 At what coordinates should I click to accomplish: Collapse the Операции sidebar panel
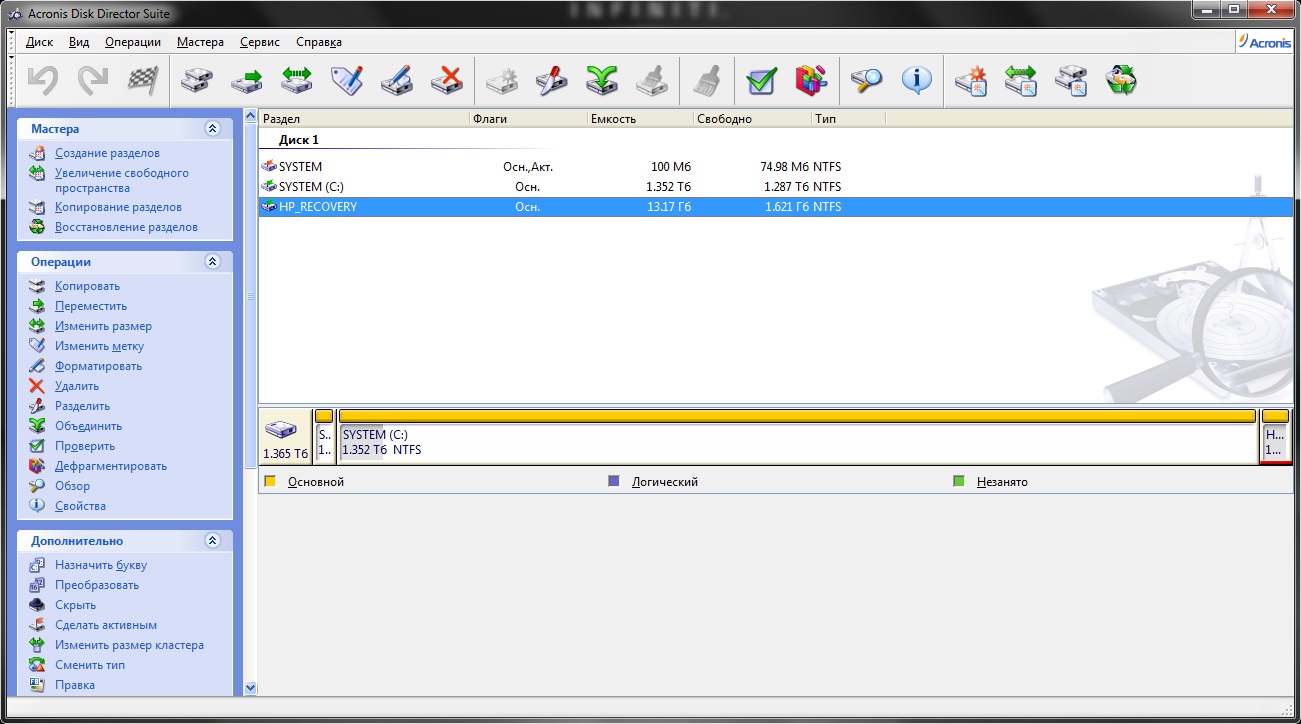pyautogui.click(x=212, y=262)
